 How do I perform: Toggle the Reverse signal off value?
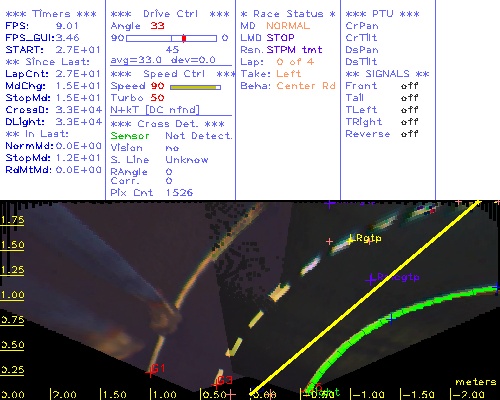[409, 134]
